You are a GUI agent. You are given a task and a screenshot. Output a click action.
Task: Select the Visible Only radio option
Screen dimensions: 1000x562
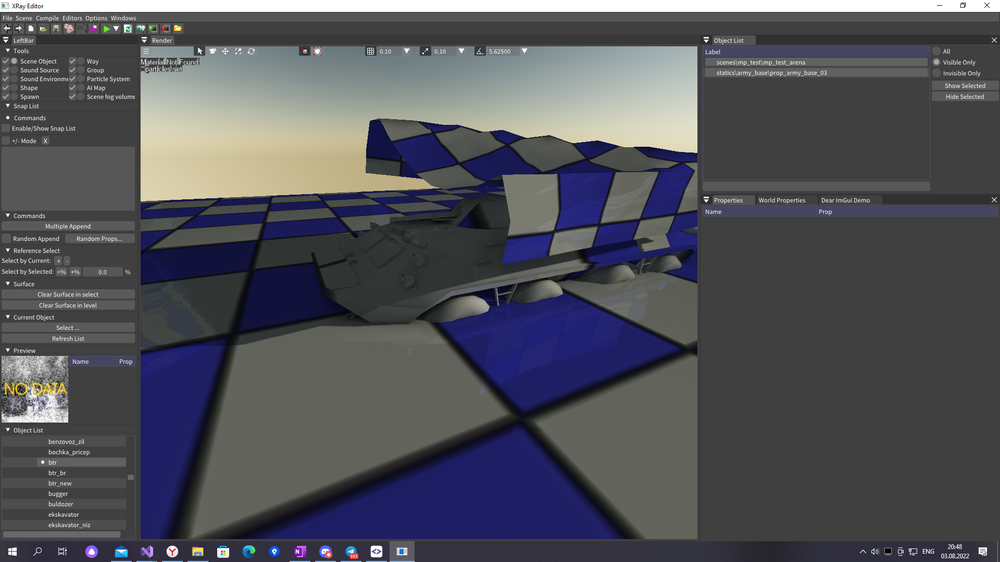(937, 63)
